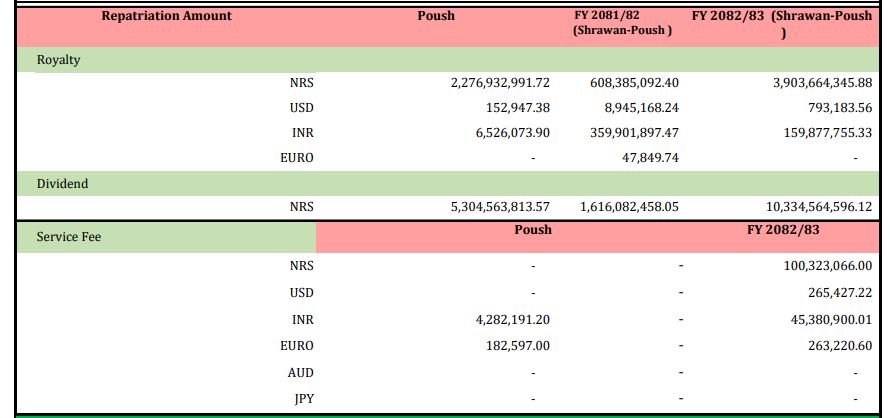This screenshot has width=890, height=418.
Task: Select Poush header in Service Fee row
Action: (533, 230)
